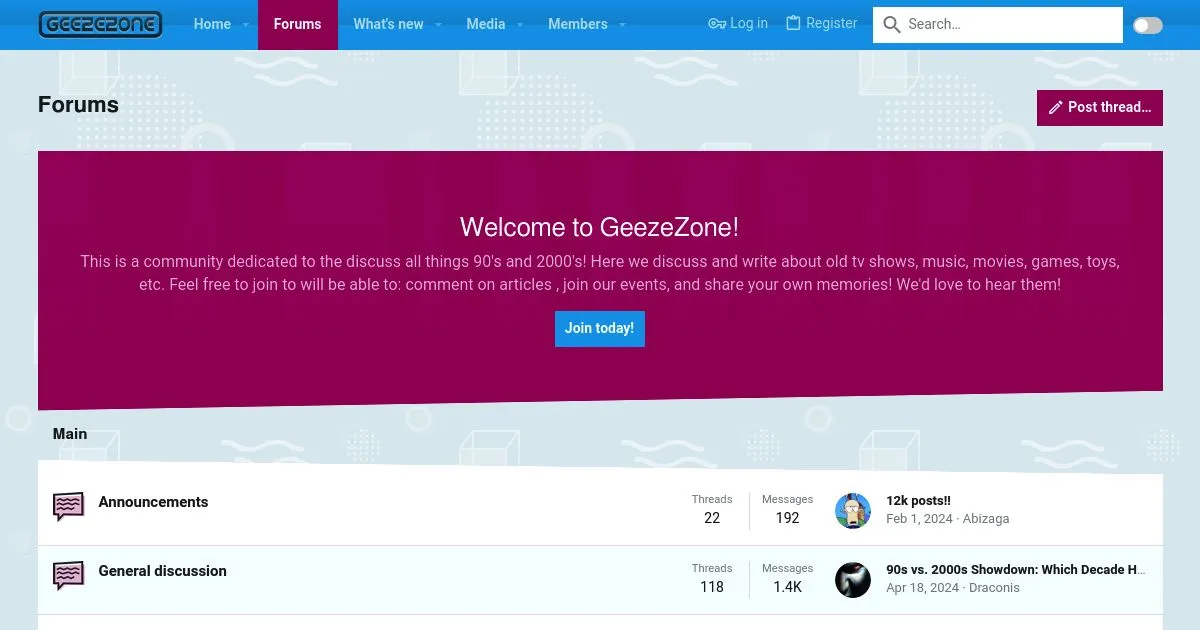Open Announcements forum speech-bubble icon
1200x630 pixels.
[x=68, y=506]
